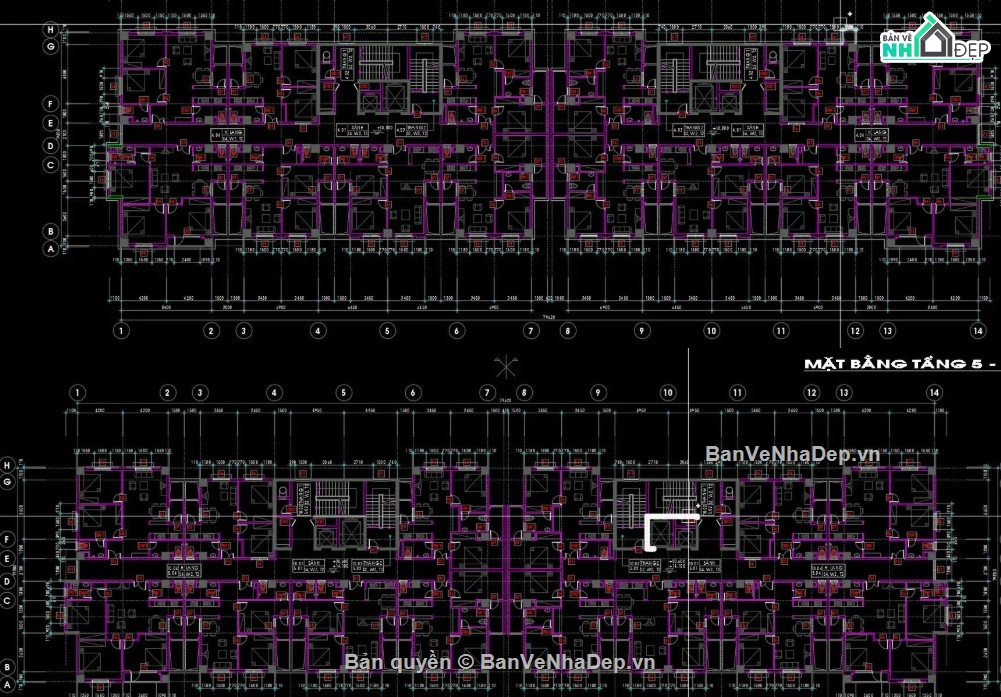
Task: Click axis bubble G of the upper plan
Action: [x=51, y=47]
